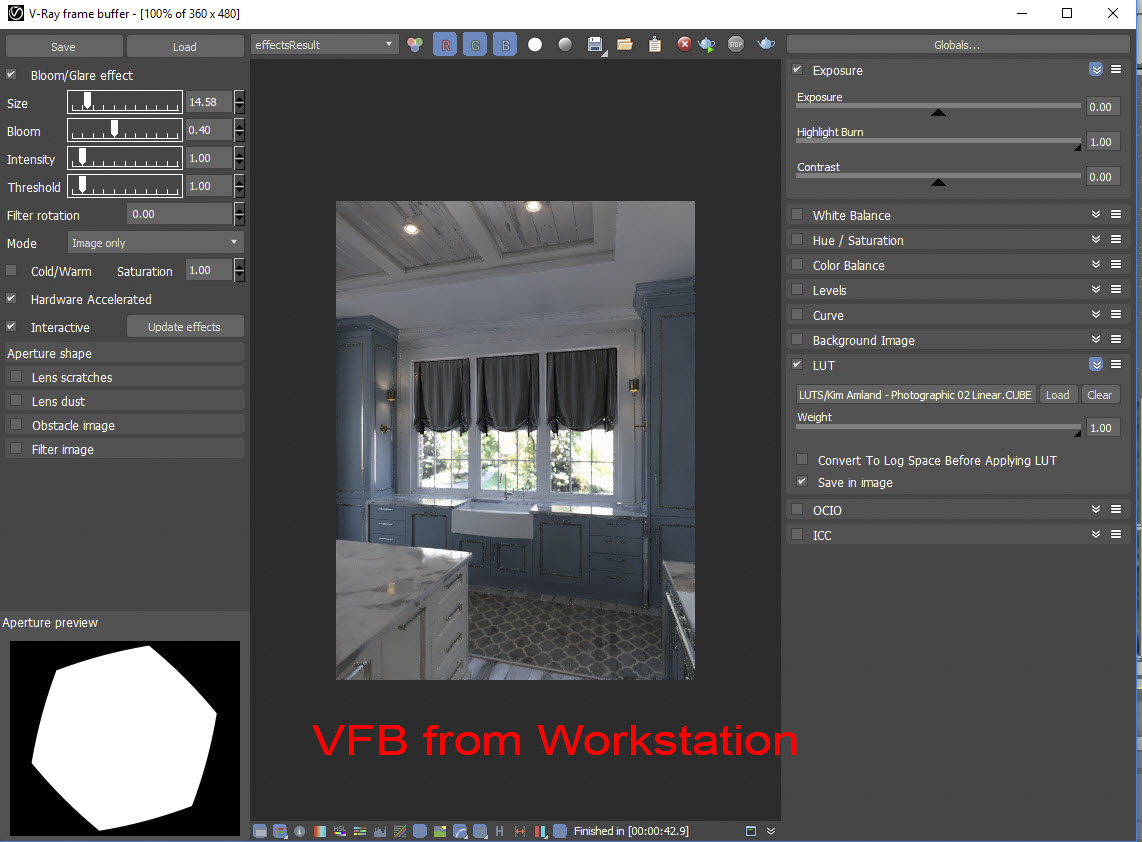The image size is (1142, 842).
Task: Open the Globals... button
Action: coord(957,45)
